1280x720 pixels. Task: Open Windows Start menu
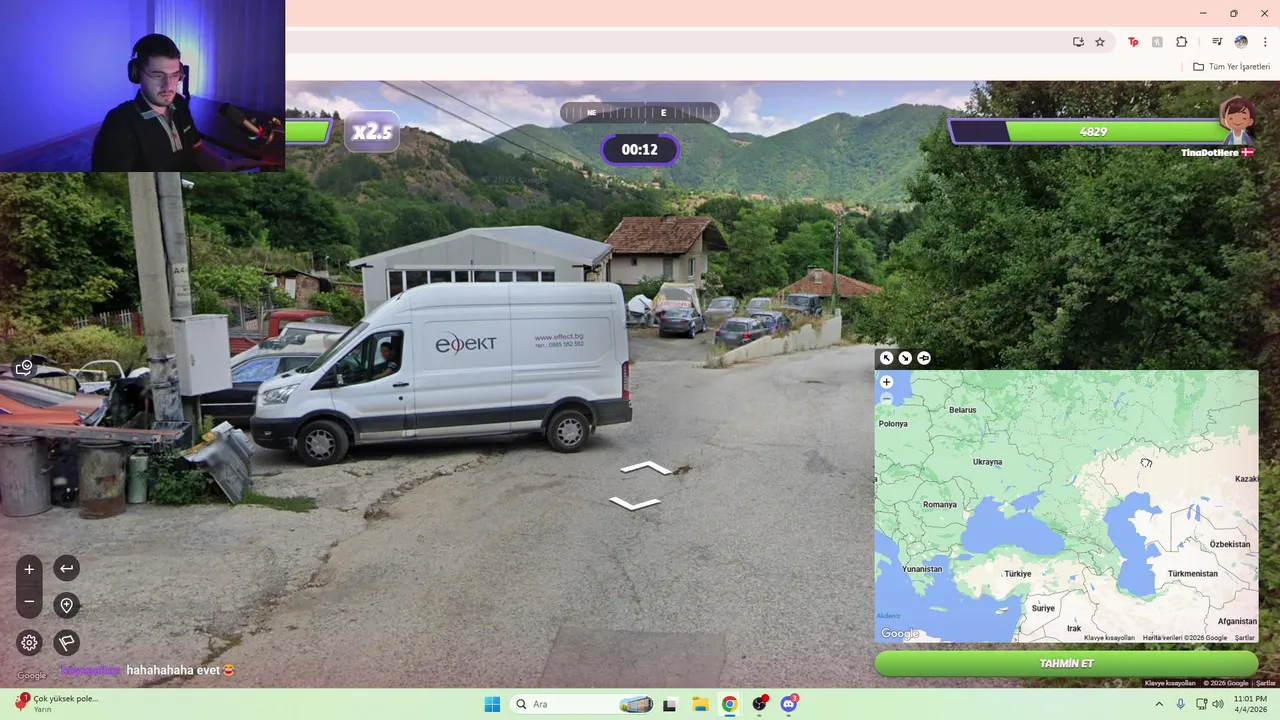click(492, 704)
